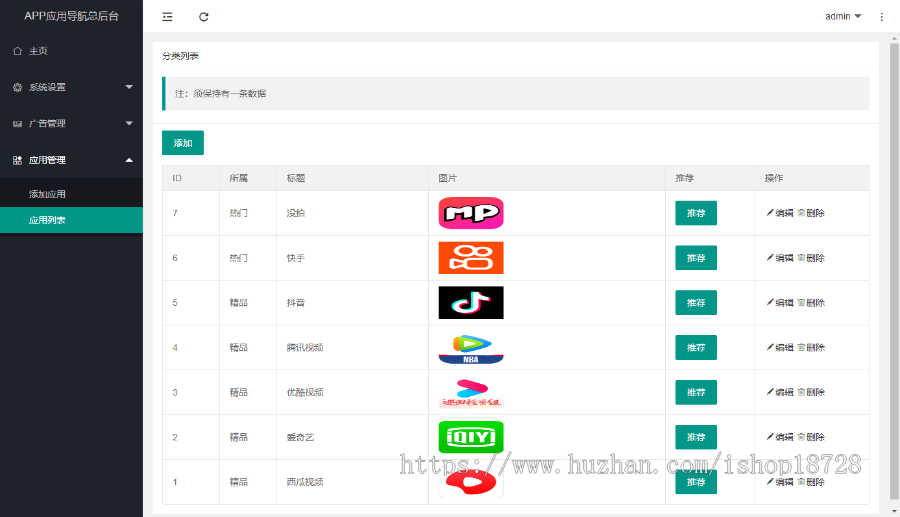This screenshot has height=517, width=900.
Task: Click the gear icon for 系统设置
Action: coord(17,87)
